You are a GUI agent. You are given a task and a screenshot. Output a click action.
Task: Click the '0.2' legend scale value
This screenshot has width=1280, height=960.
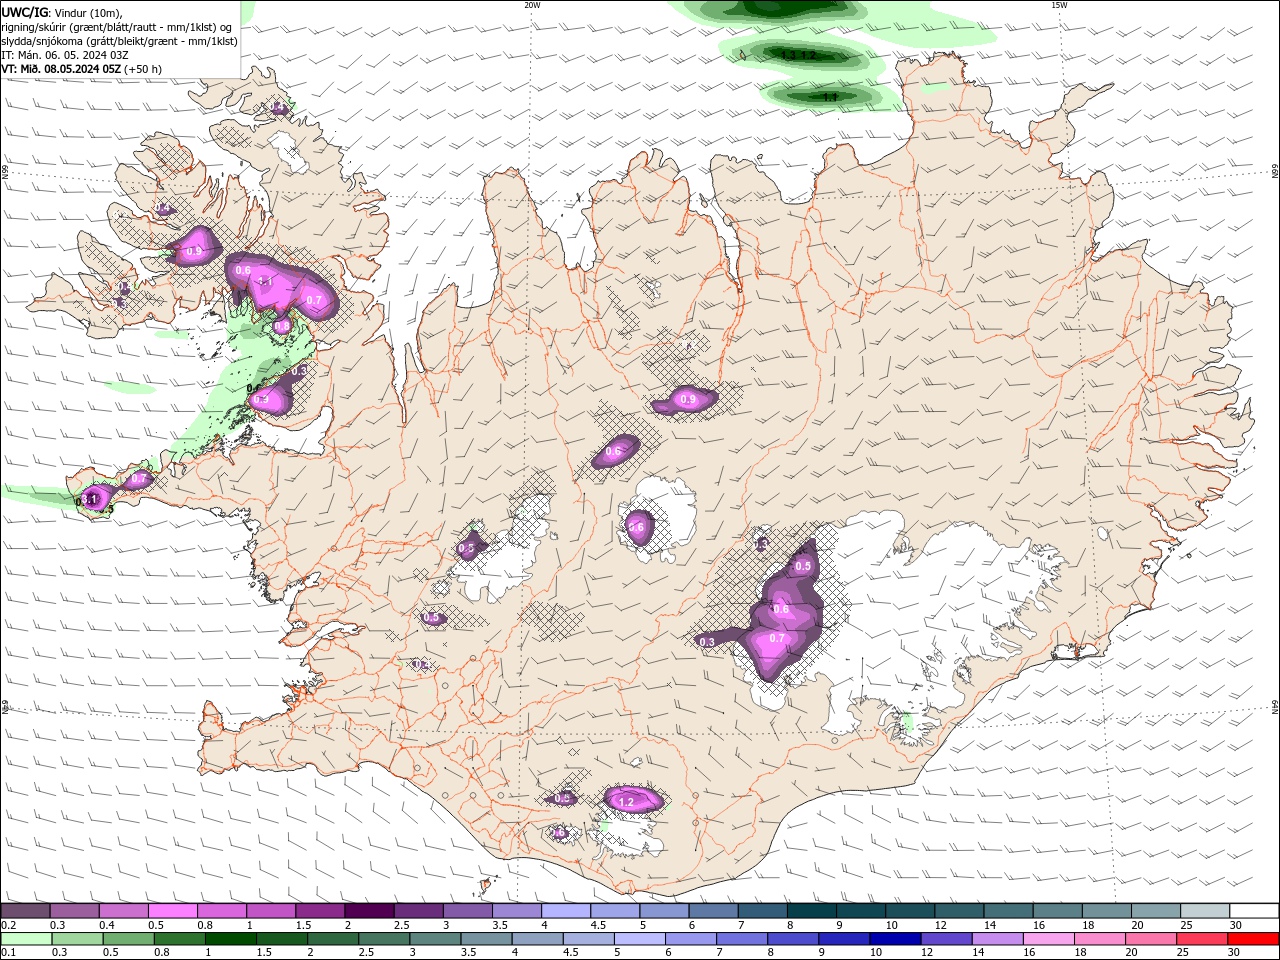click(x=8, y=925)
